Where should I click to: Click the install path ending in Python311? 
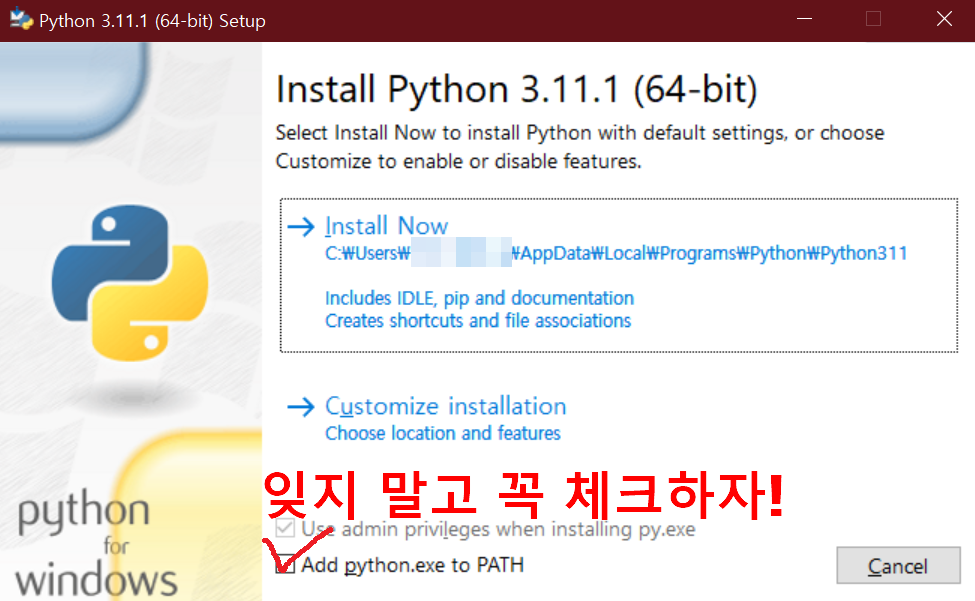pos(616,253)
